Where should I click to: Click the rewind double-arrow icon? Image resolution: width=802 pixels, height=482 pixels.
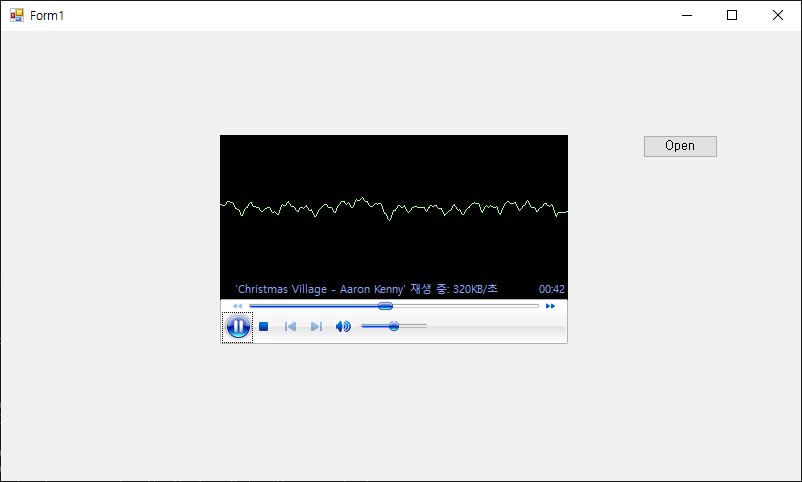pos(237,306)
